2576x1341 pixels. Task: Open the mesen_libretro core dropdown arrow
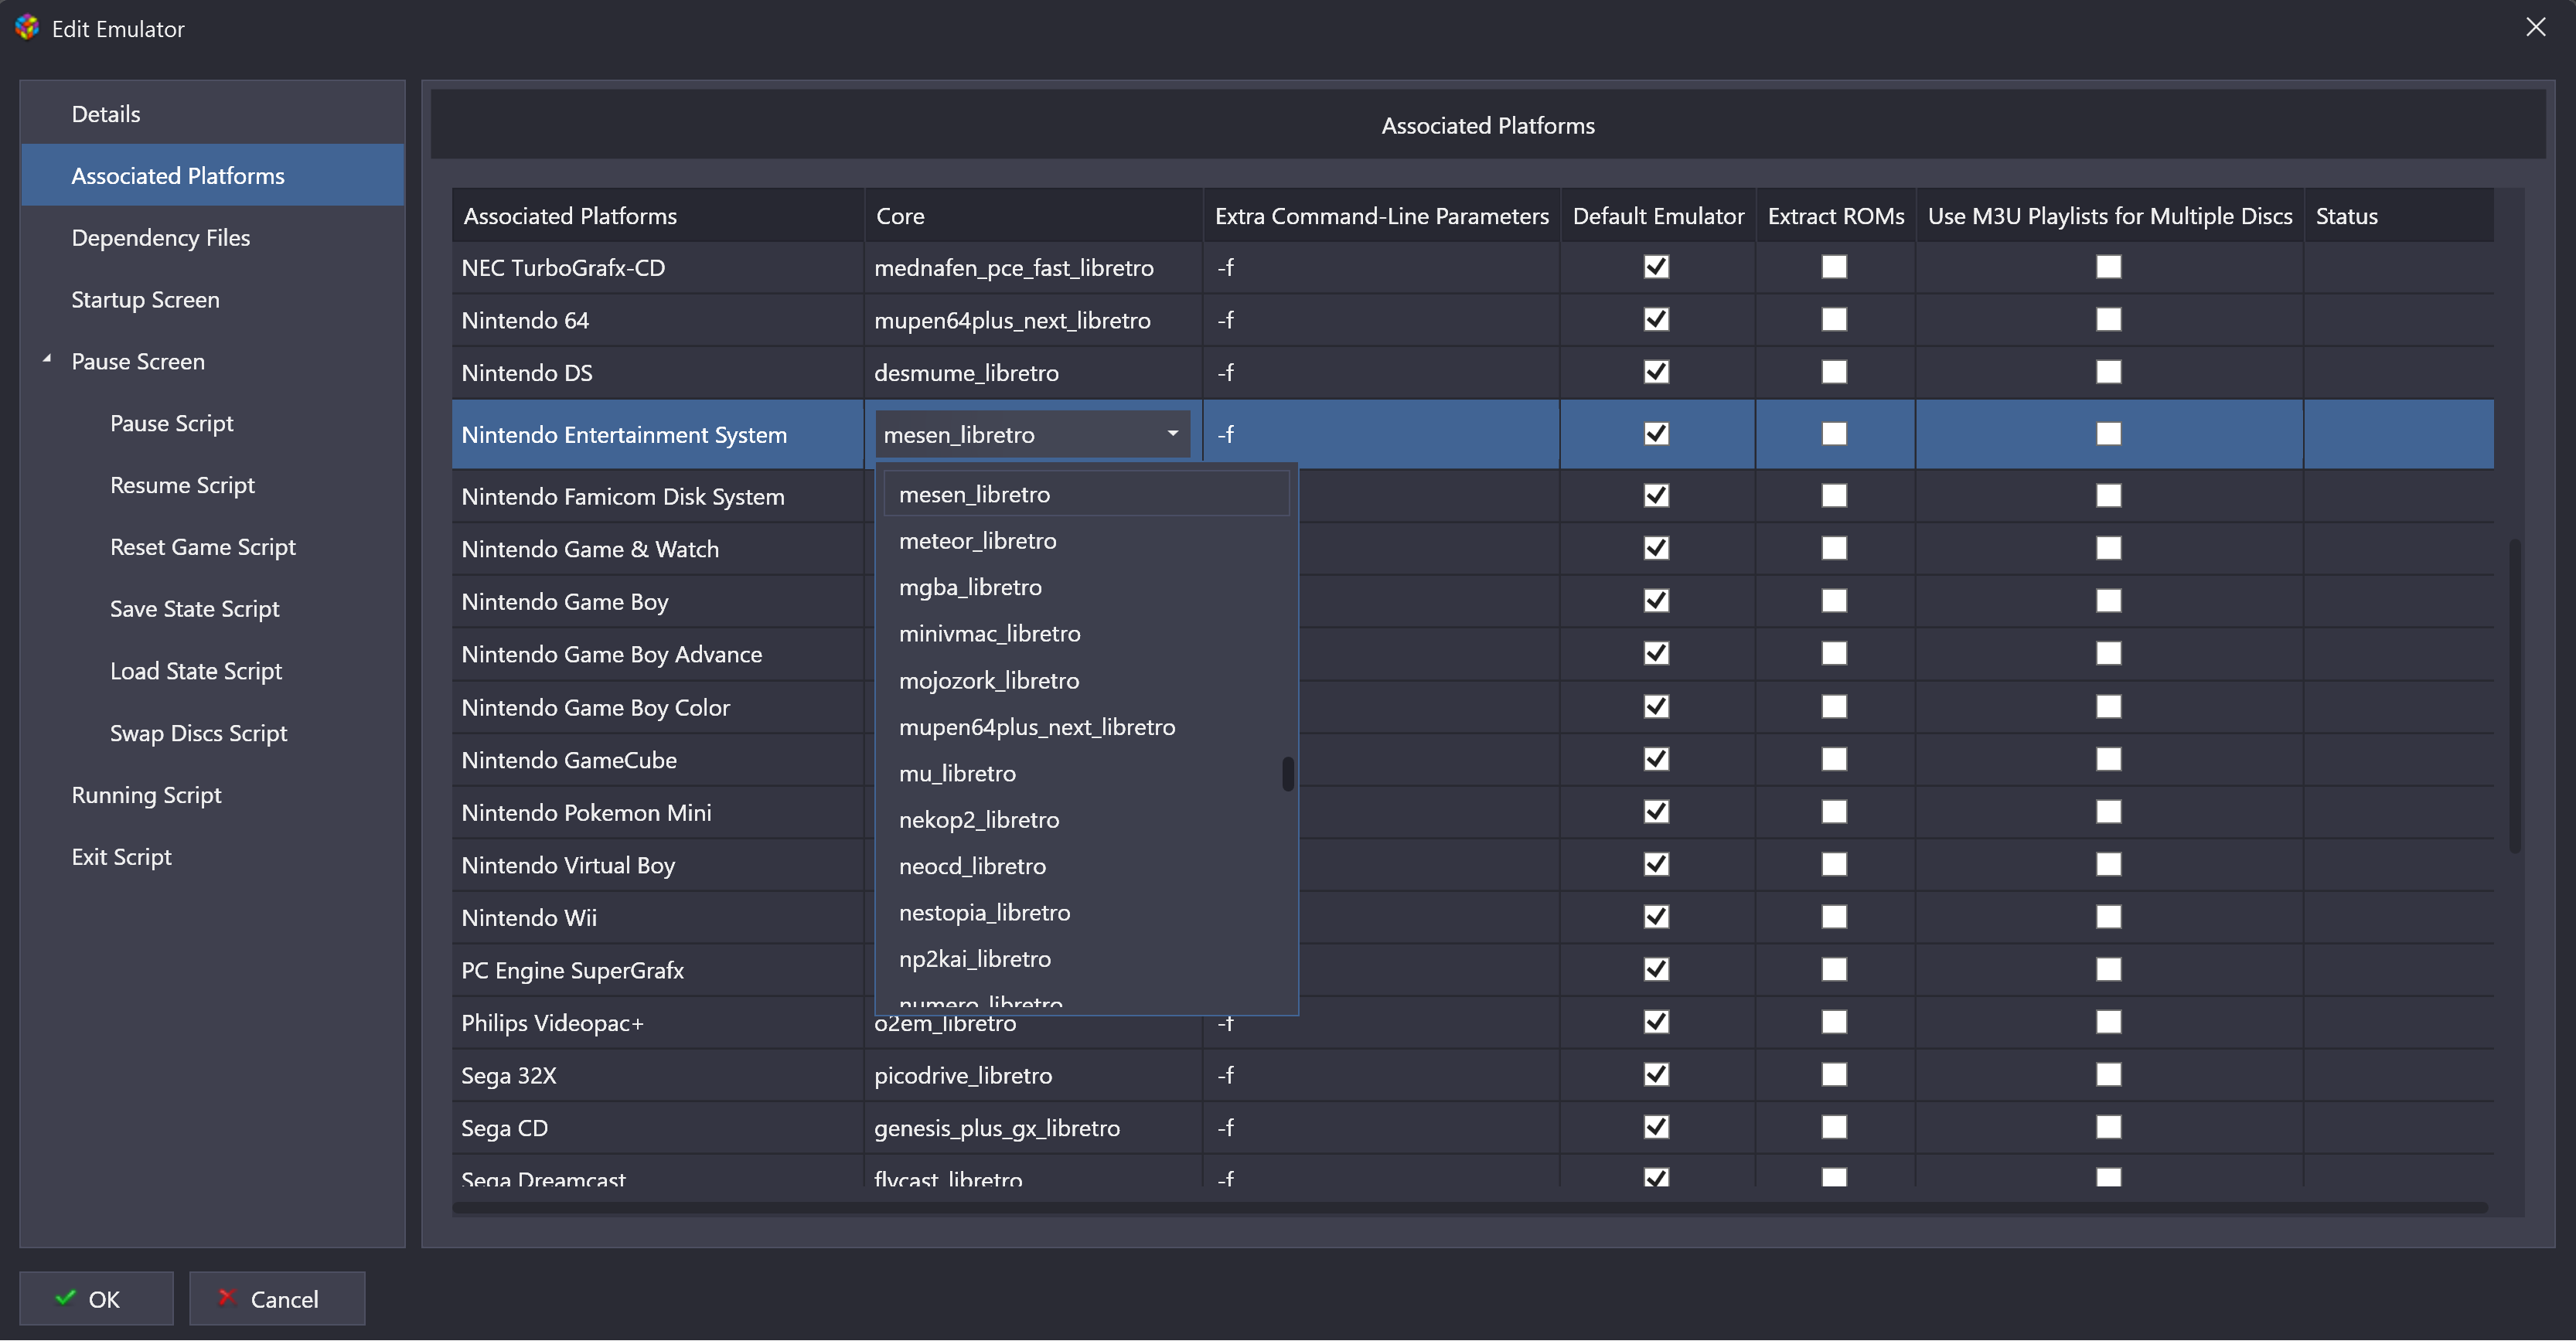click(x=1172, y=434)
